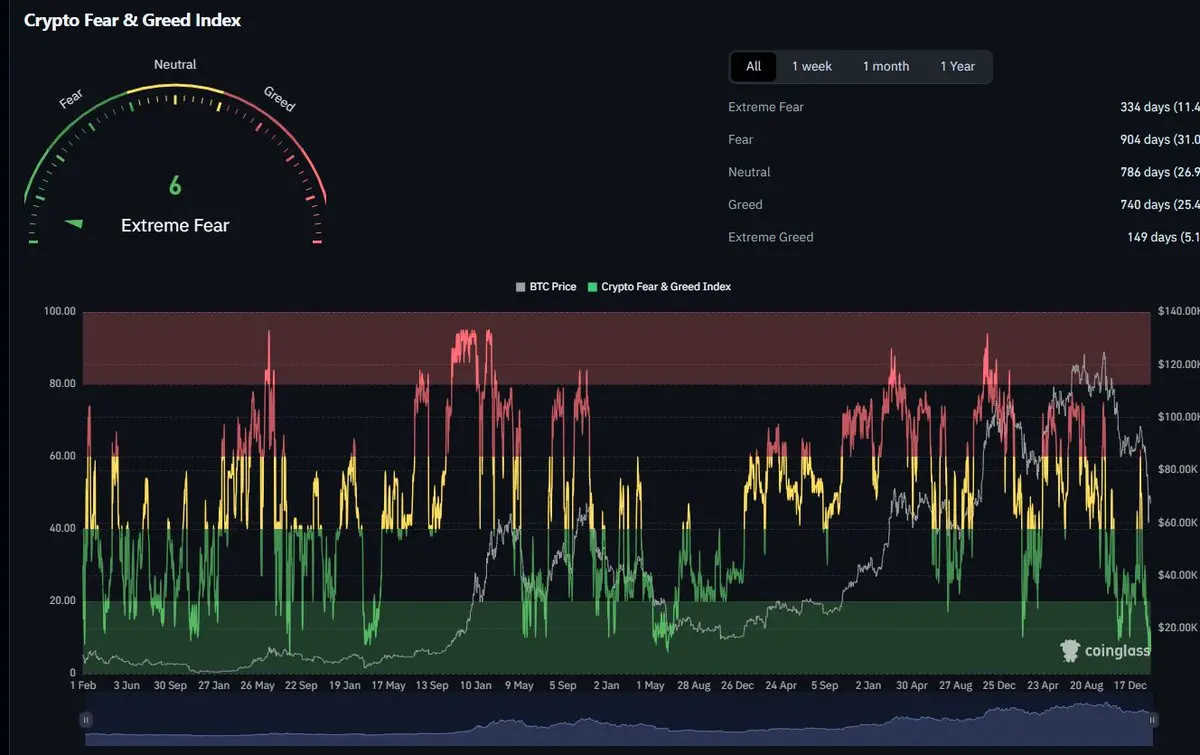Image resolution: width=1200 pixels, height=755 pixels.
Task: Click the Fear statistics row label
Action: click(x=741, y=140)
